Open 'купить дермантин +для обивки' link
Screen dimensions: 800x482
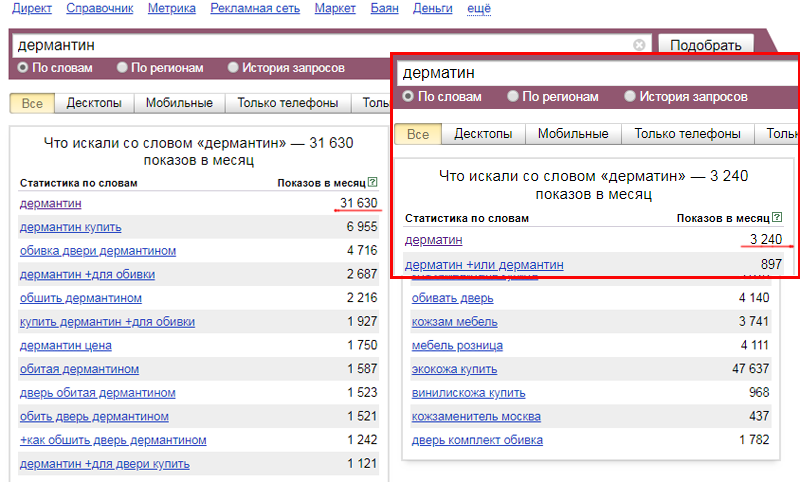(107, 322)
